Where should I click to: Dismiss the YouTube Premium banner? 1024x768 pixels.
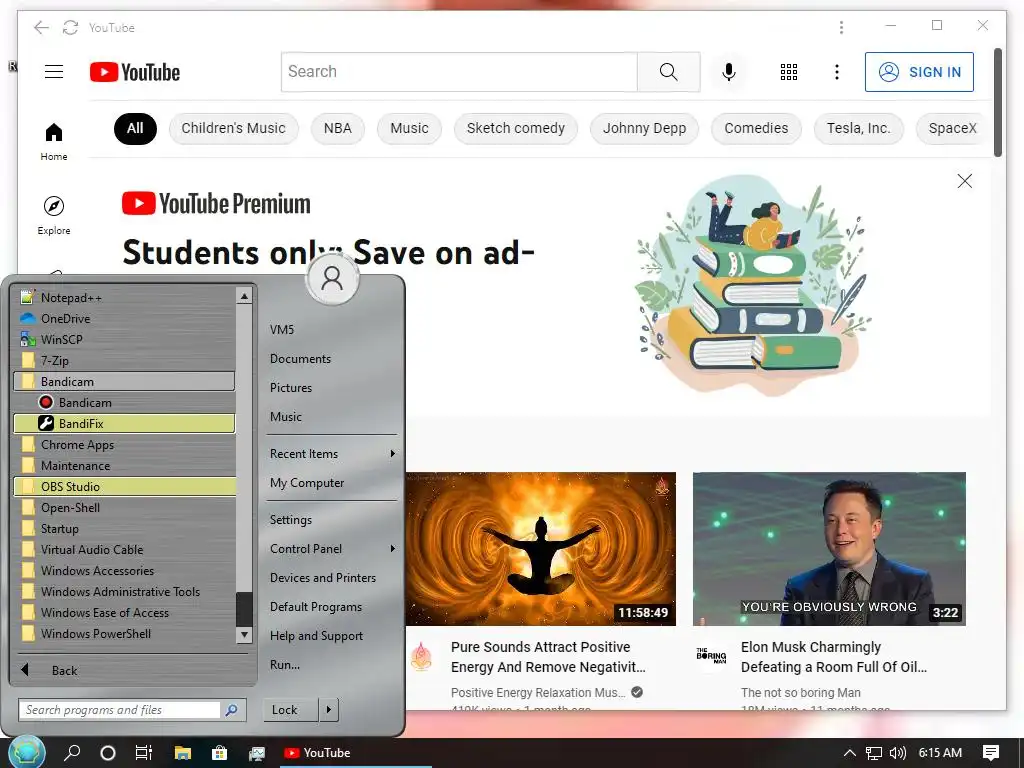click(965, 181)
